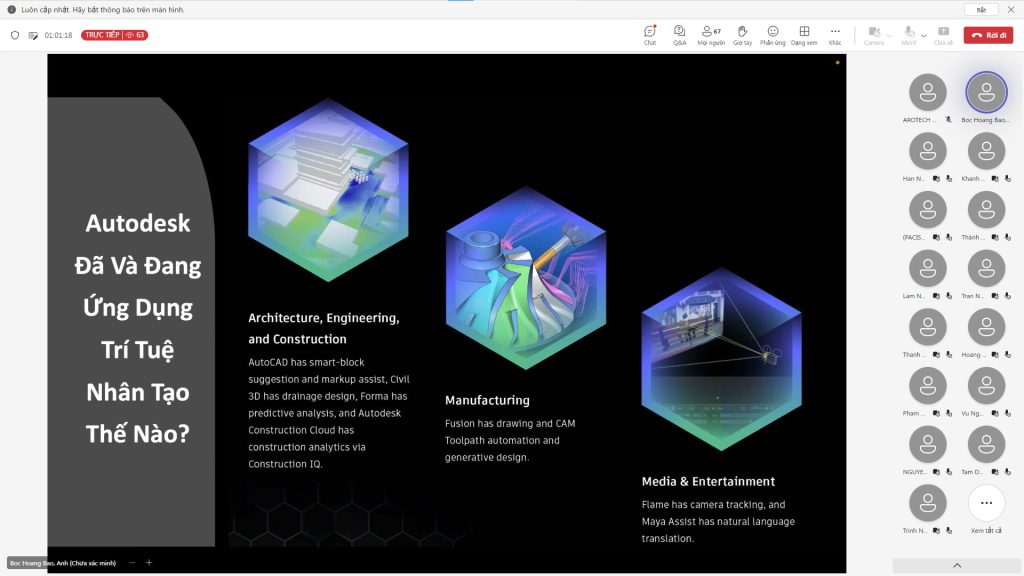The width and height of the screenshot is (1024, 576).
Task: Open the Phản ứng reactions menu
Action: tap(773, 35)
